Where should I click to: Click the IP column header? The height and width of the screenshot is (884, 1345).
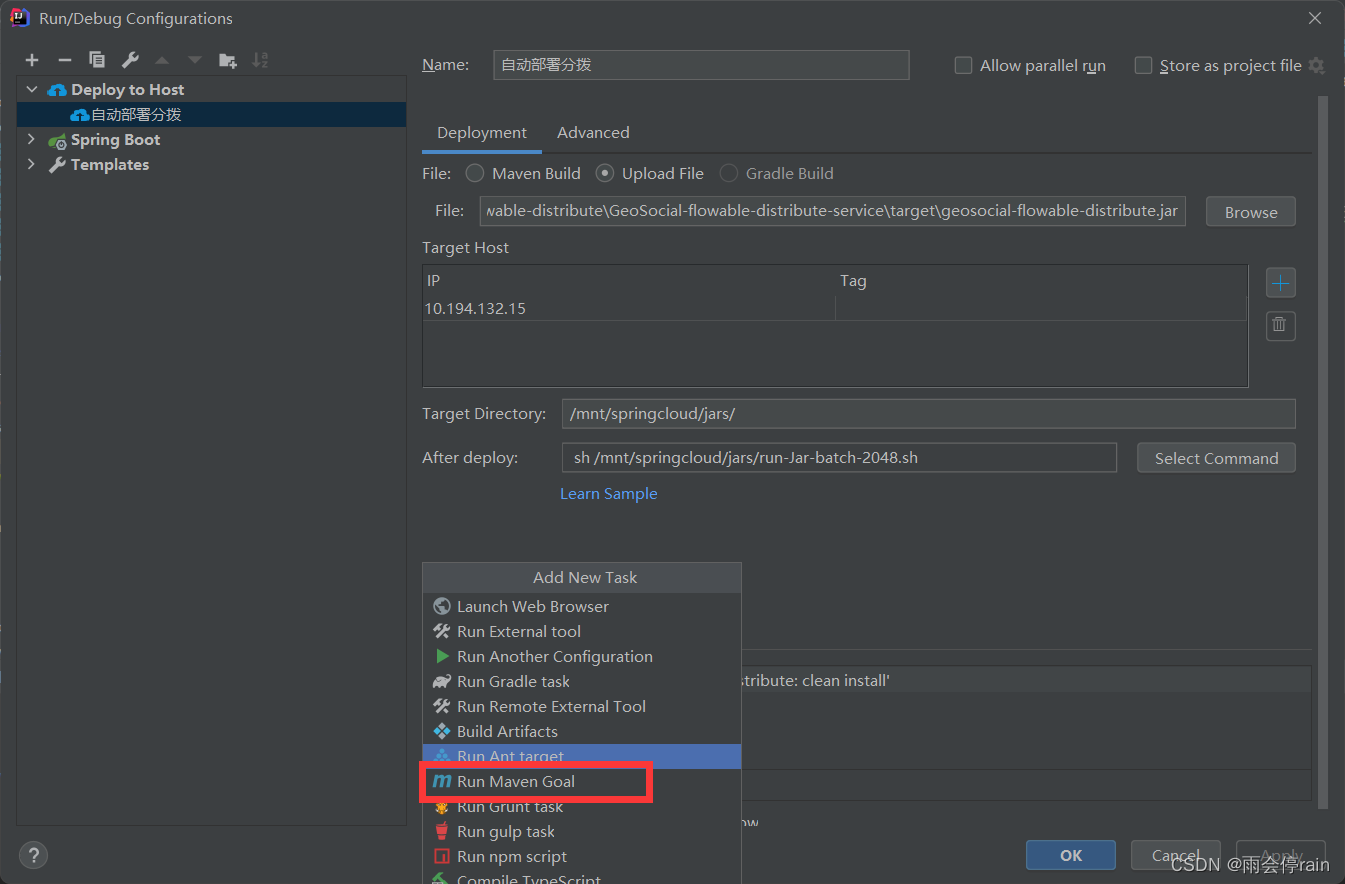click(629, 281)
